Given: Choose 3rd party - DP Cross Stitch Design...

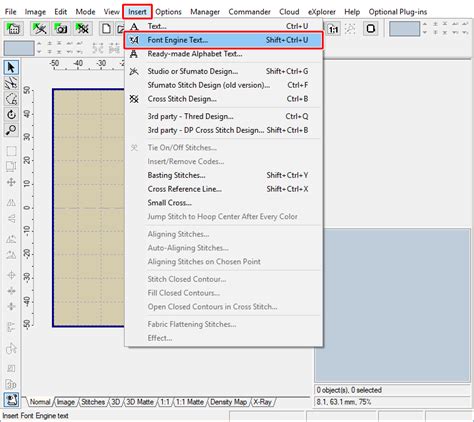Looking at the screenshot, I should [x=223, y=130].
